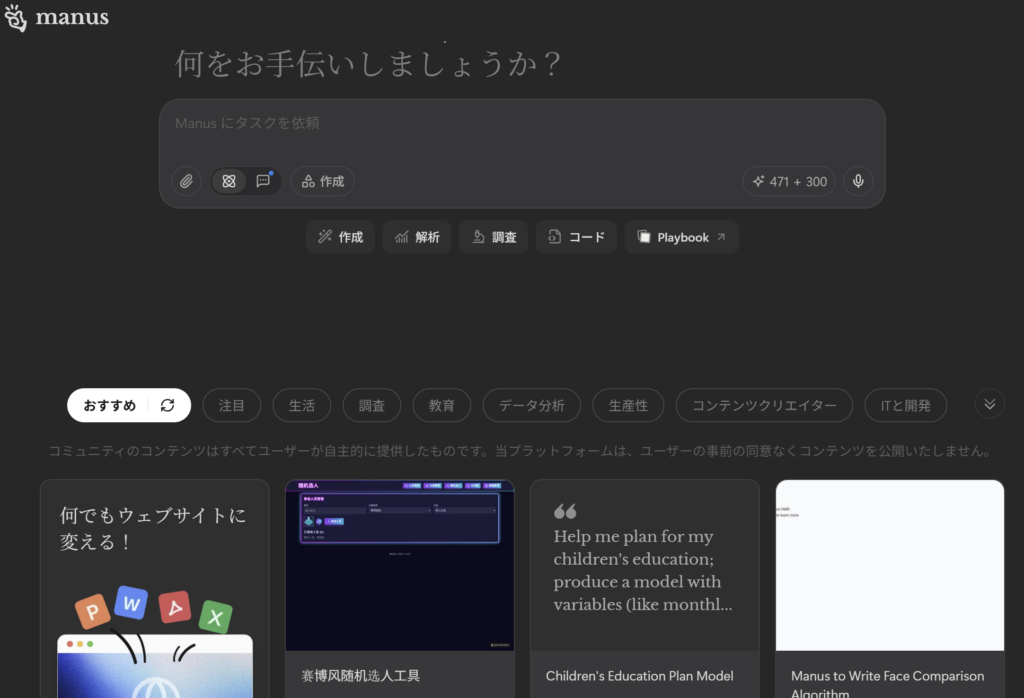Viewport: 1024px width, 698px height.
Task: Click Manus to Write Face Comparison Algorithm title
Action: [x=888, y=684]
